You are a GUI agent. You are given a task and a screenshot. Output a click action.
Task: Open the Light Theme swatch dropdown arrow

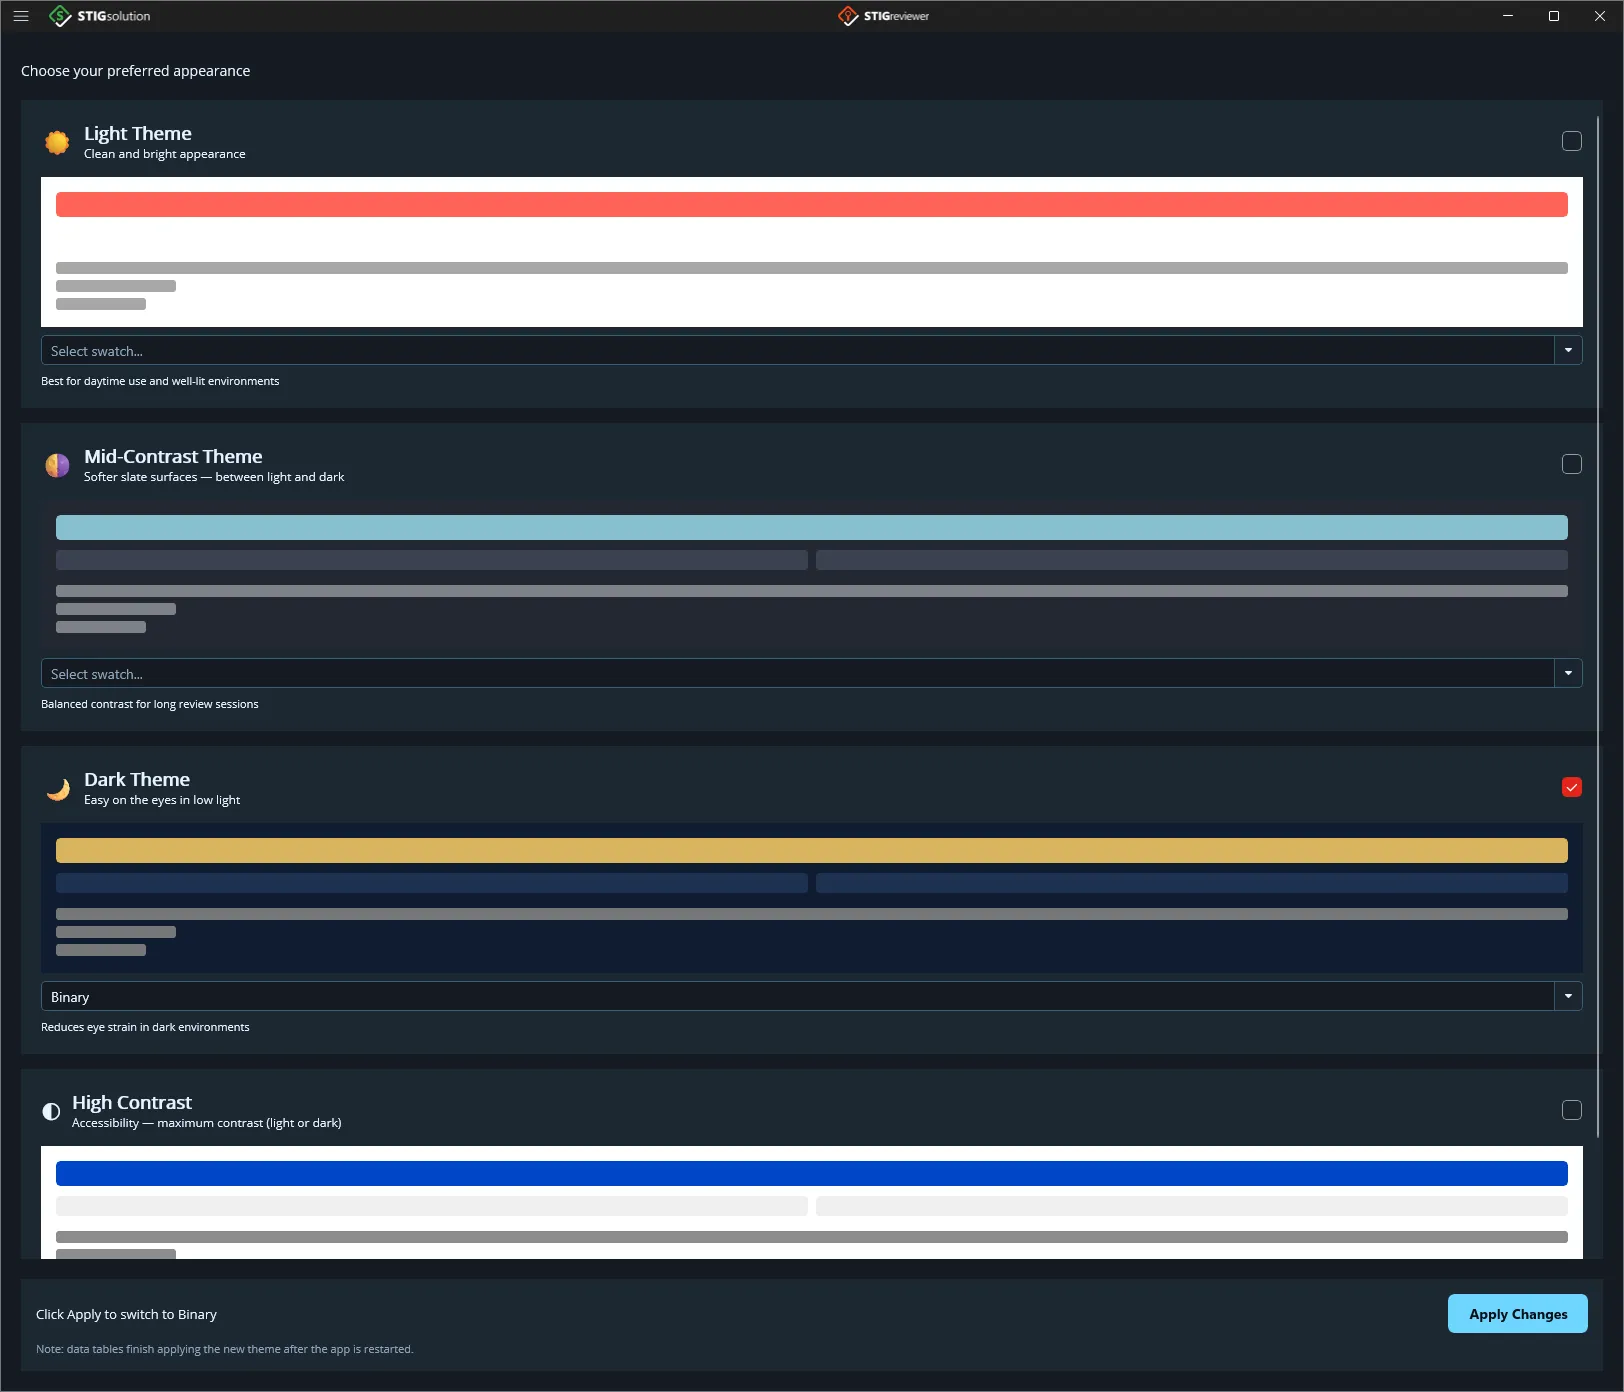(x=1568, y=351)
